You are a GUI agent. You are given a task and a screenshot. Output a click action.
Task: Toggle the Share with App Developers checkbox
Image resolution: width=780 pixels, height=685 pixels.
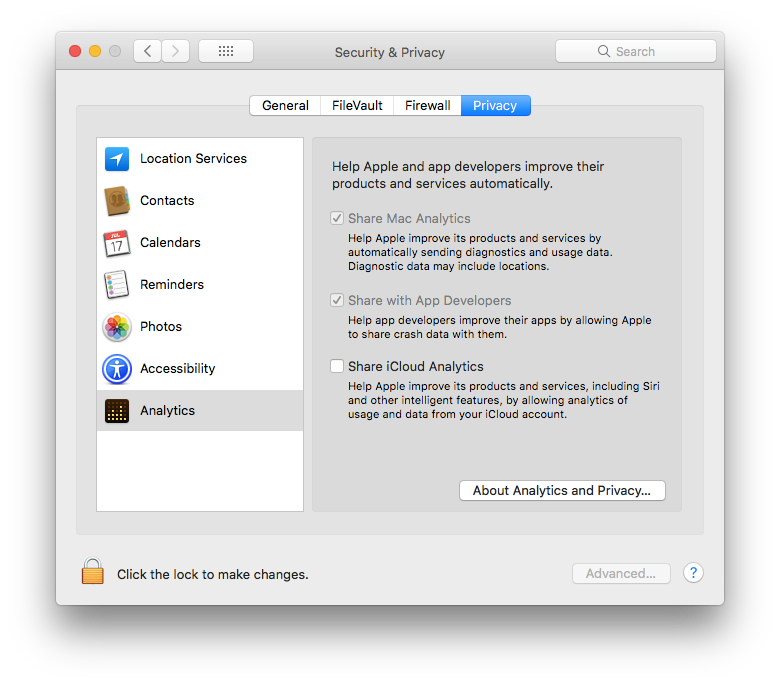point(337,300)
